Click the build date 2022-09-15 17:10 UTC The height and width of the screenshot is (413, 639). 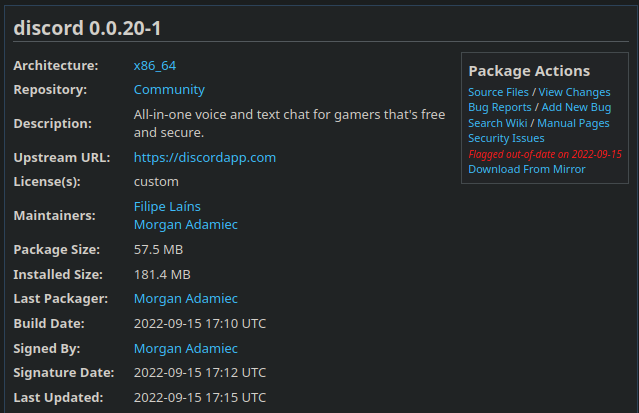coord(200,324)
